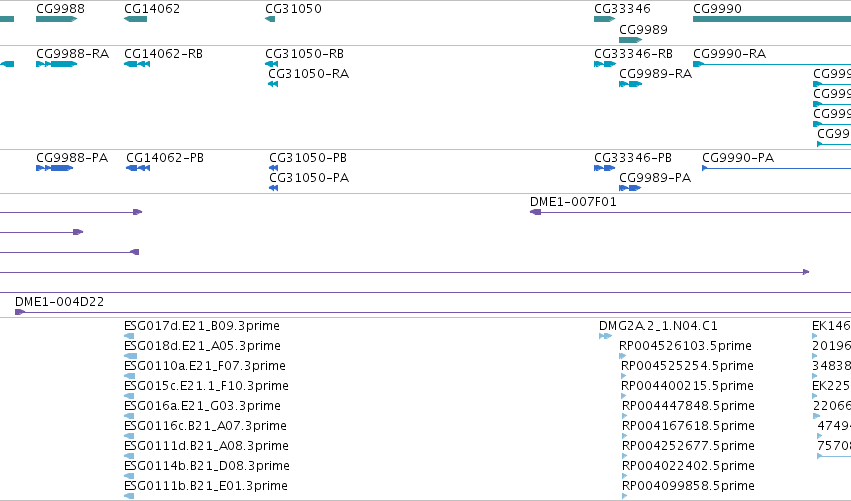Click EST RP004167618.5prime
Viewport: 851px width, 501px height.
click(688, 426)
